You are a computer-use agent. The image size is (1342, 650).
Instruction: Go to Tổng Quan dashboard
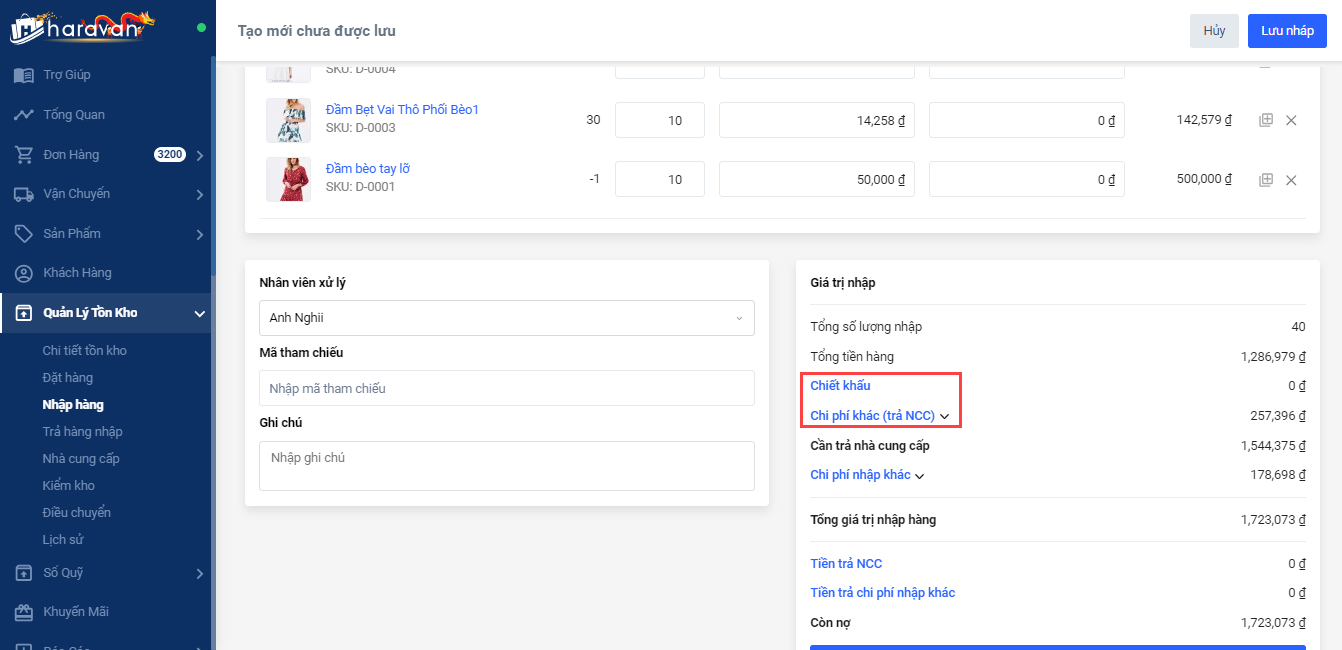pos(73,115)
